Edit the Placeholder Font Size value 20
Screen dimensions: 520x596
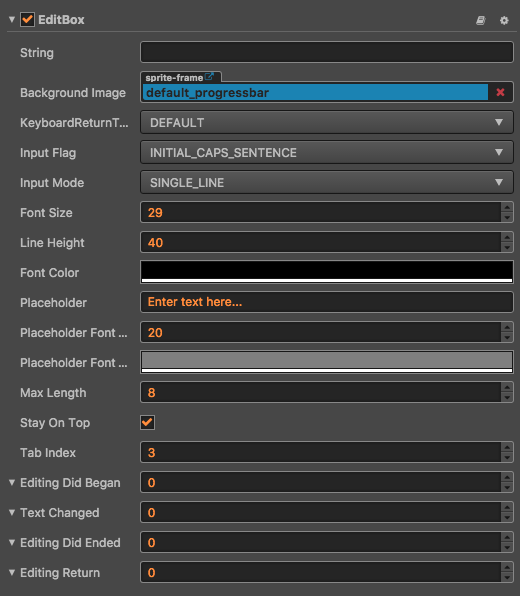pos(320,332)
